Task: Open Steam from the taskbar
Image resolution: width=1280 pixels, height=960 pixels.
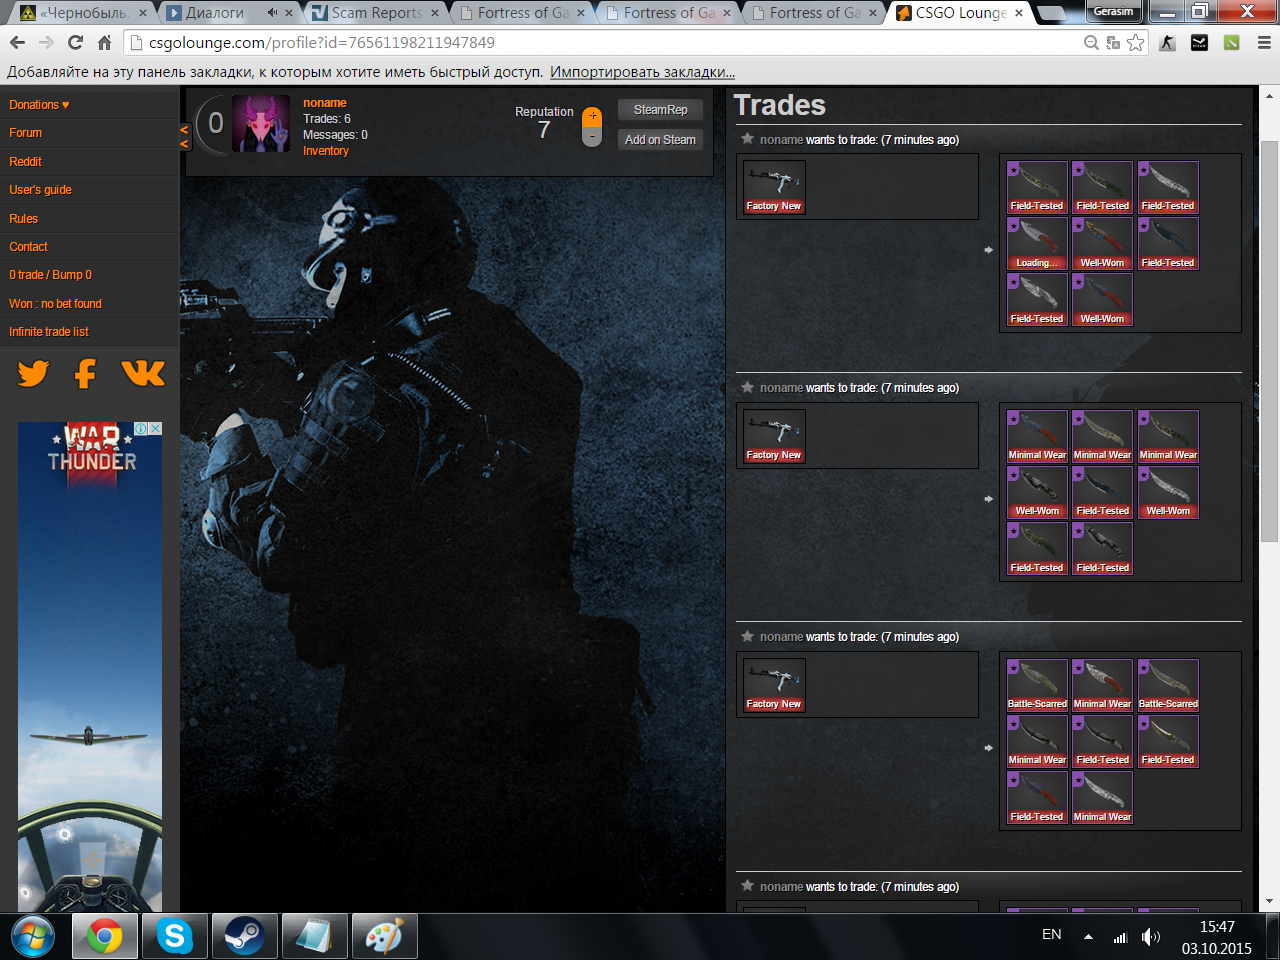Action: (x=243, y=937)
